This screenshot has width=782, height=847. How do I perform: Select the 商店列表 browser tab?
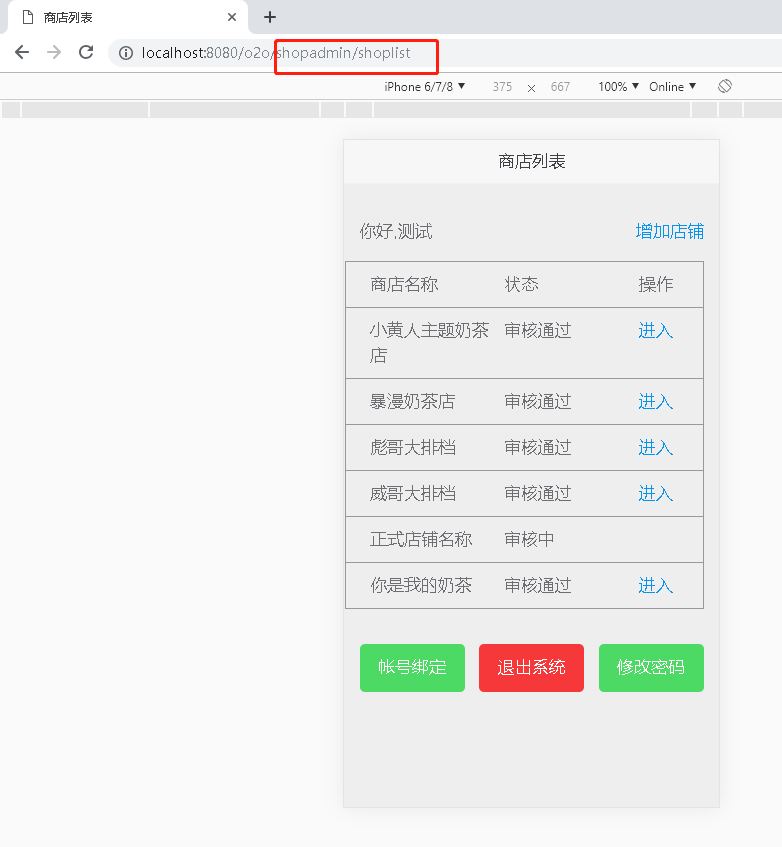127,17
